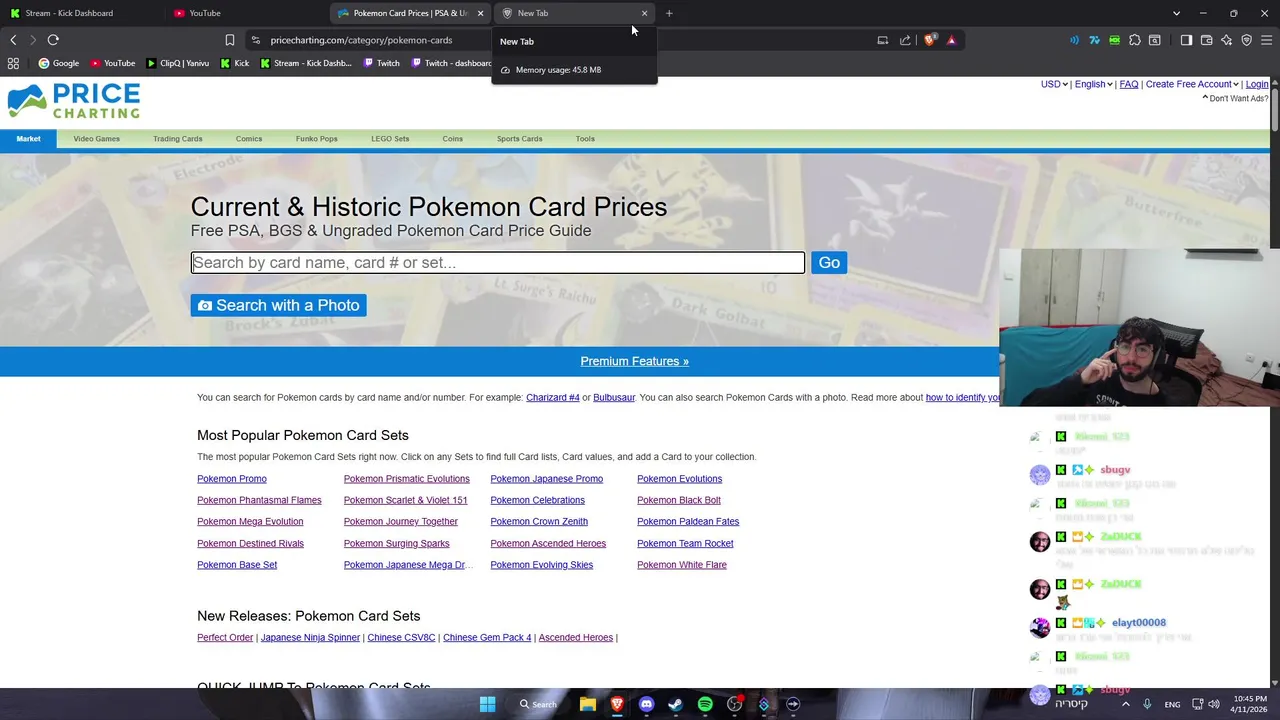Bookmark this page using the bookmark icon
Screen dimensions: 1280x720
(230, 40)
